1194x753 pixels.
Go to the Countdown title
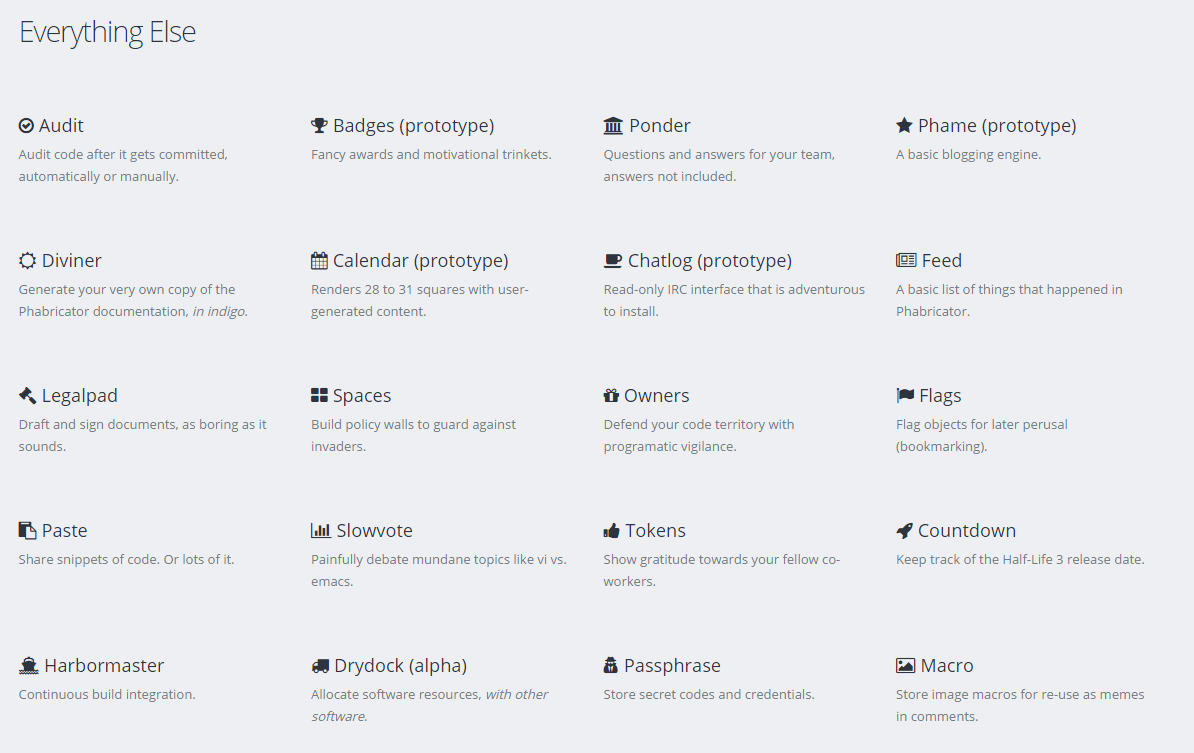(967, 530)
